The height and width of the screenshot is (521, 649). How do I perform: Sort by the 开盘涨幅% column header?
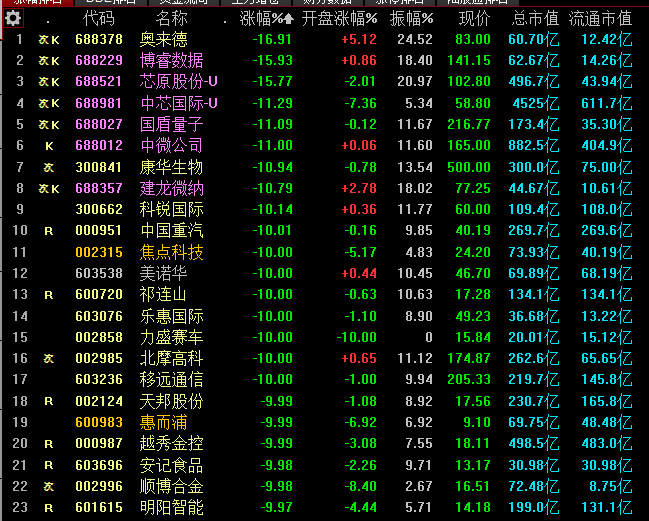click(339, 19)
